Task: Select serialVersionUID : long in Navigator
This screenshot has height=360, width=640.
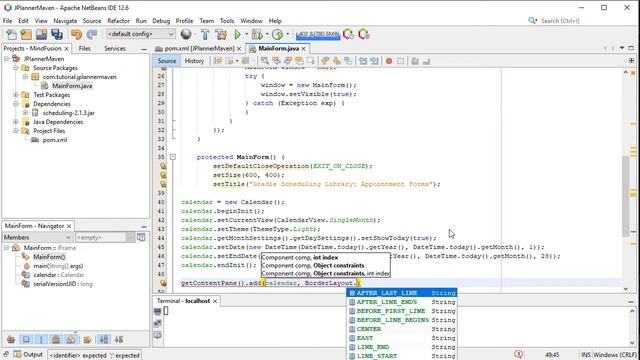Action: pyautogui.click(x=62, y=284)
